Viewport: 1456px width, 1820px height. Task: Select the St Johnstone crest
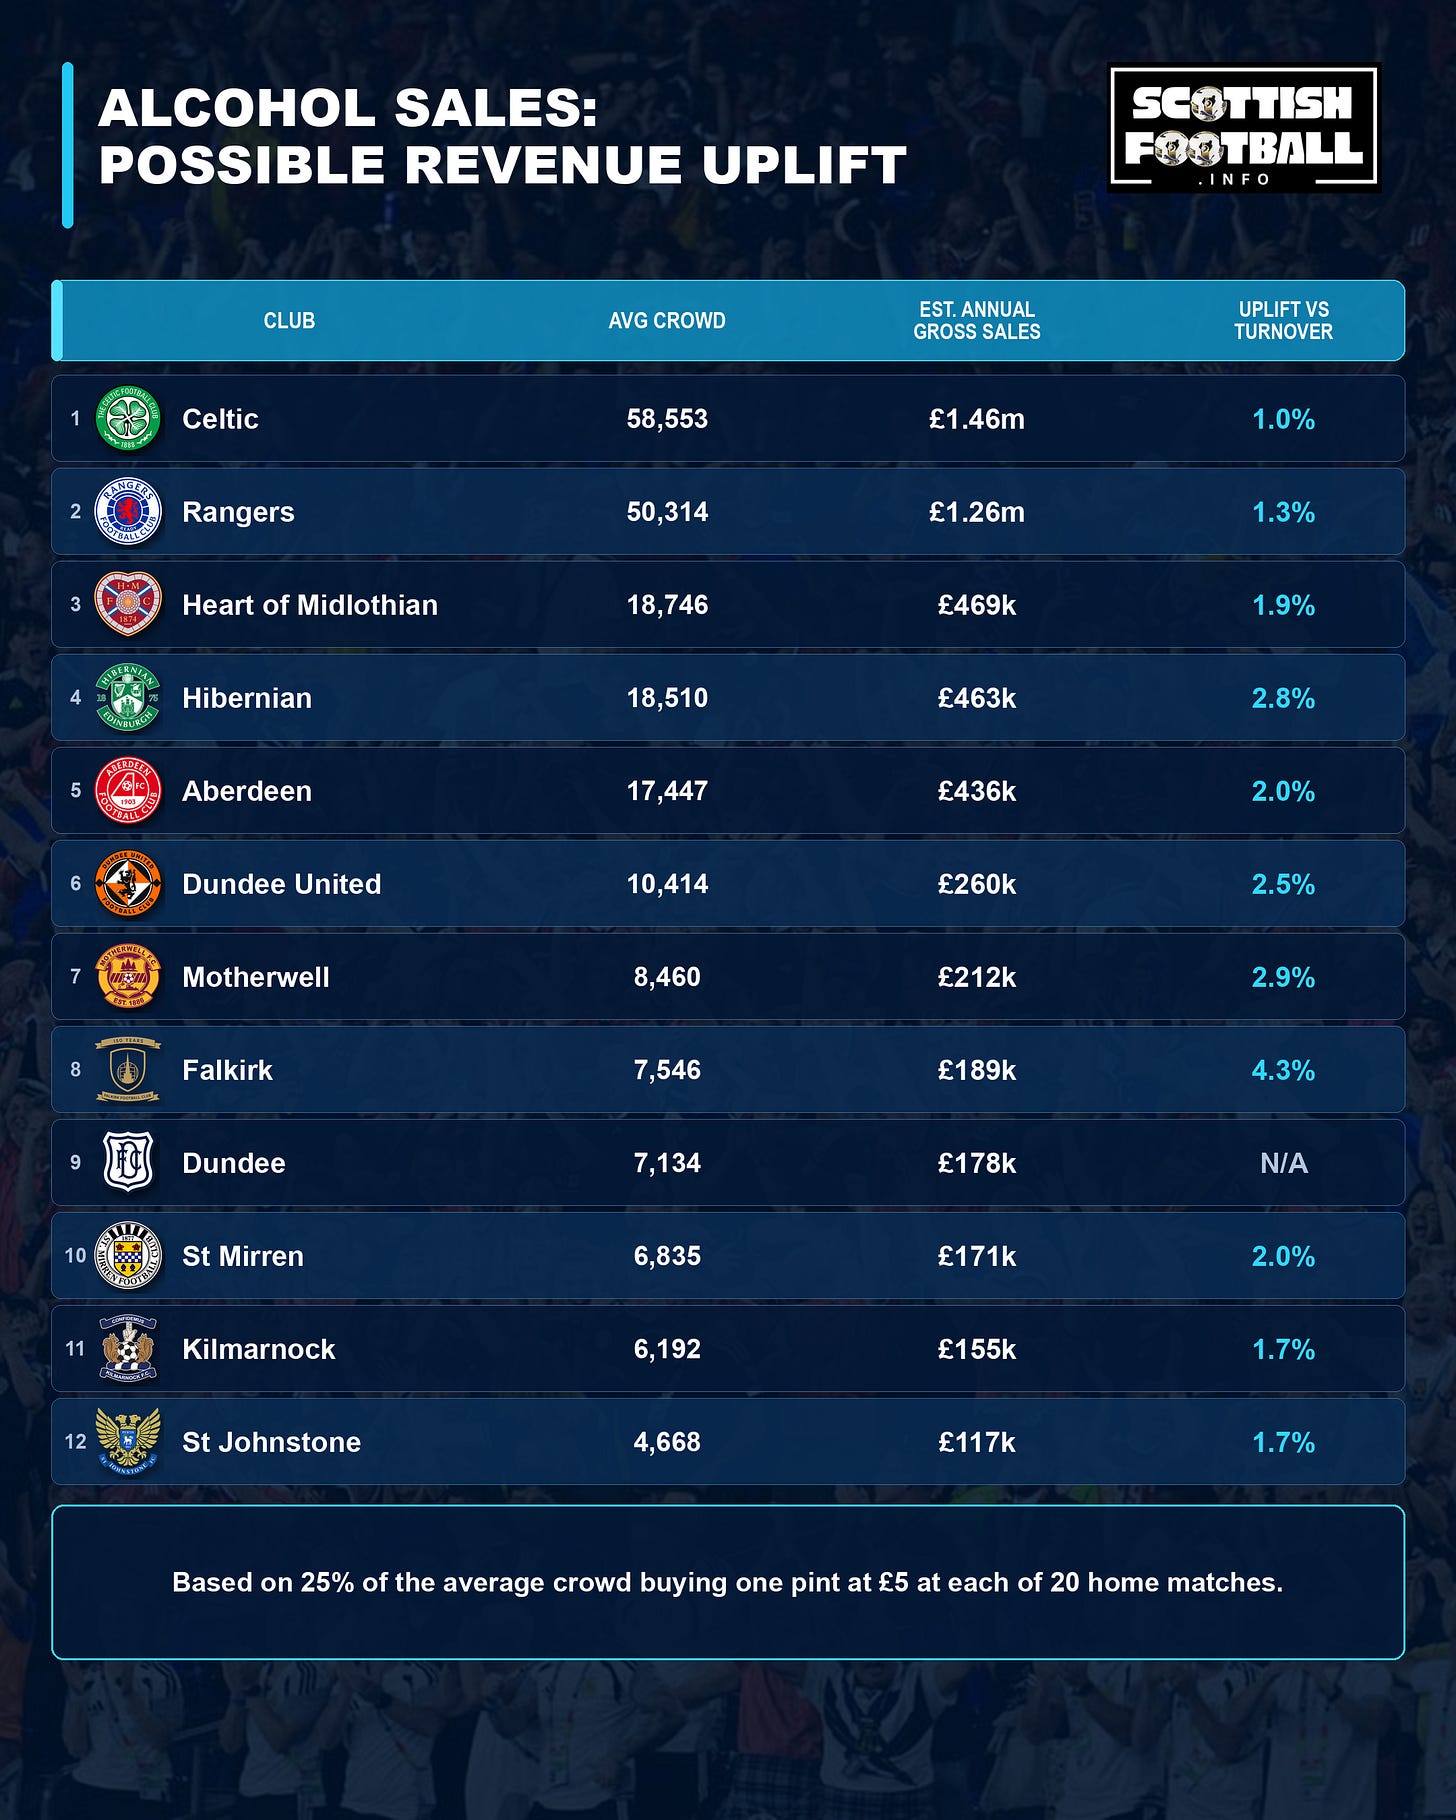tap(128, 1441)
